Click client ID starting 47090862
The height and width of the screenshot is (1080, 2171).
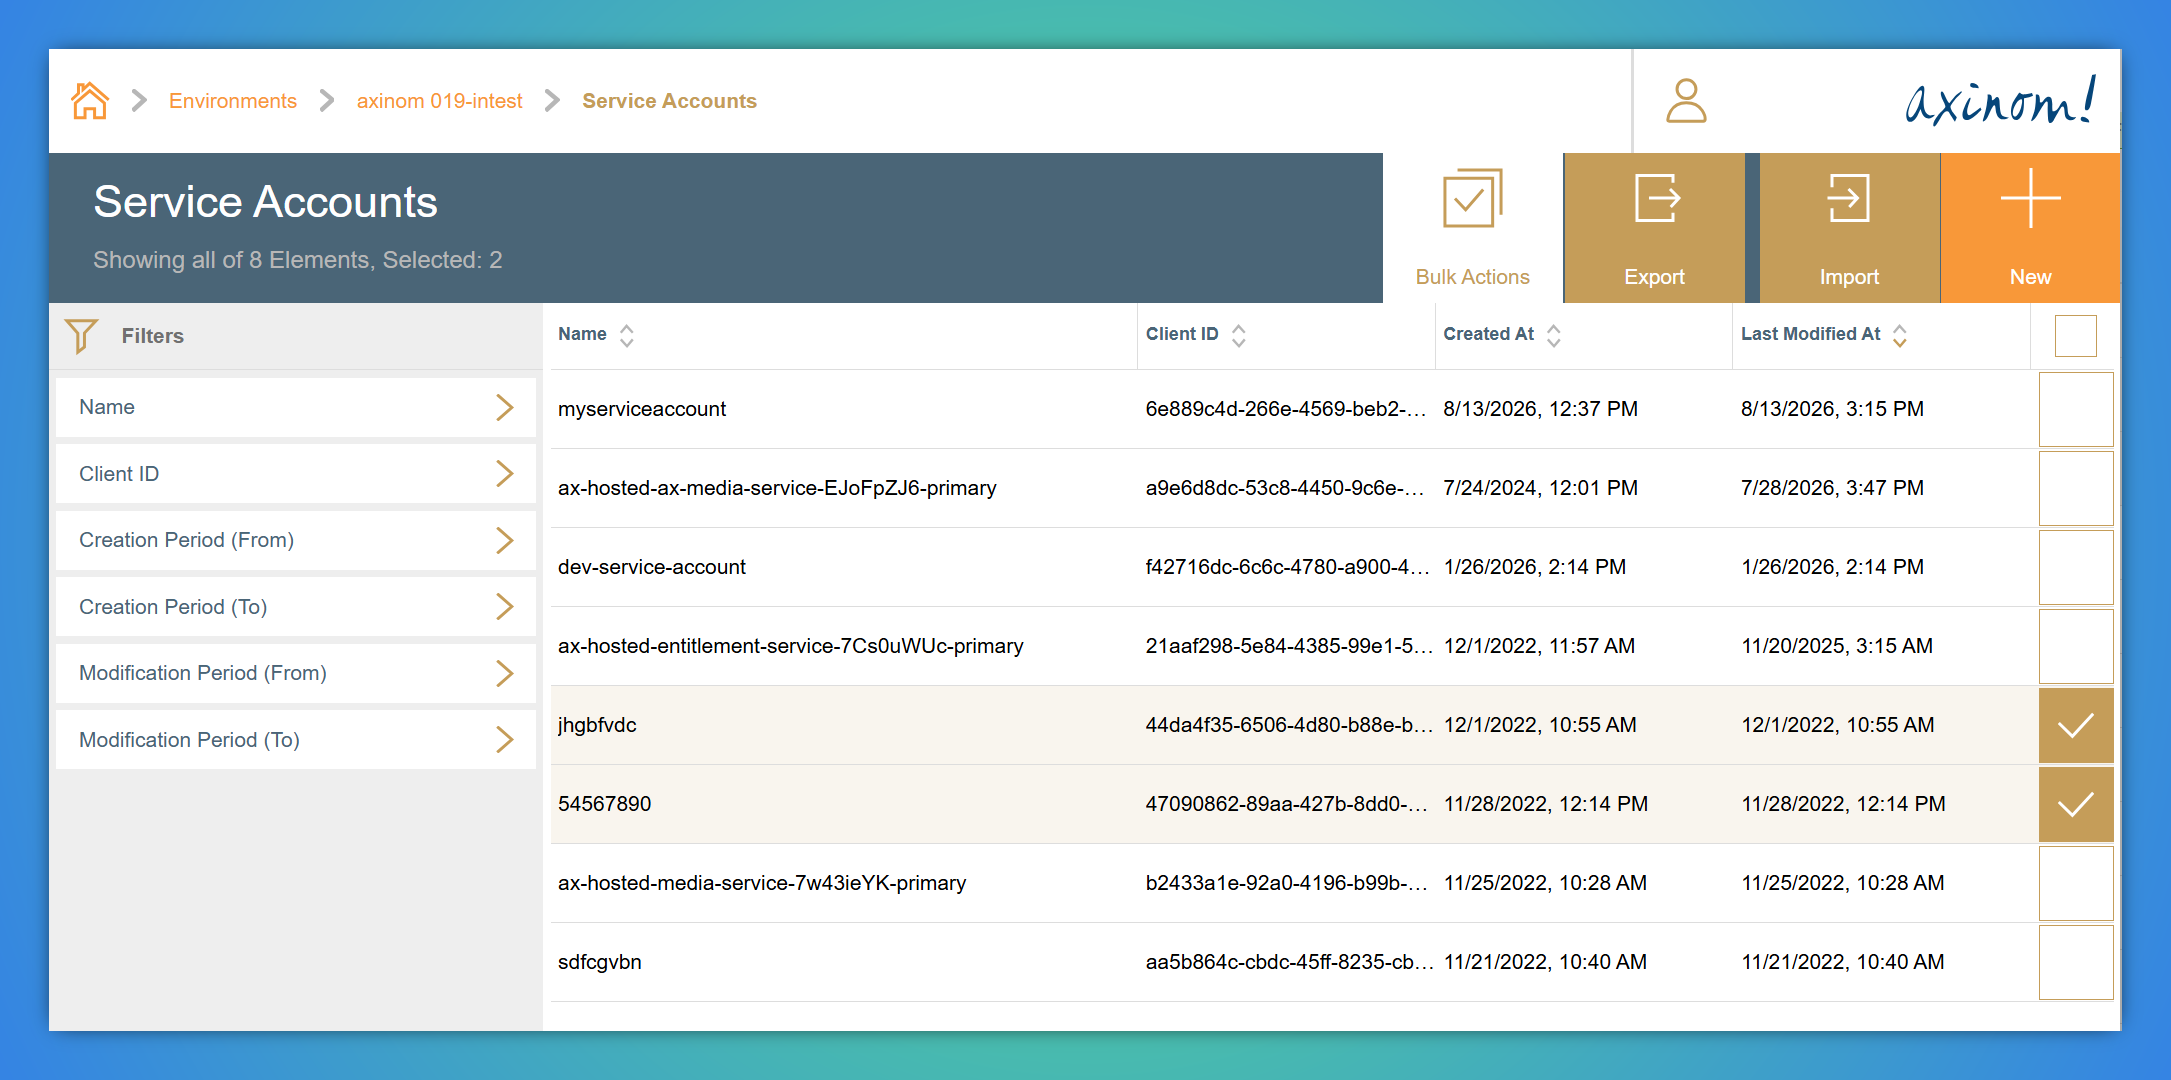point(1286,804)
